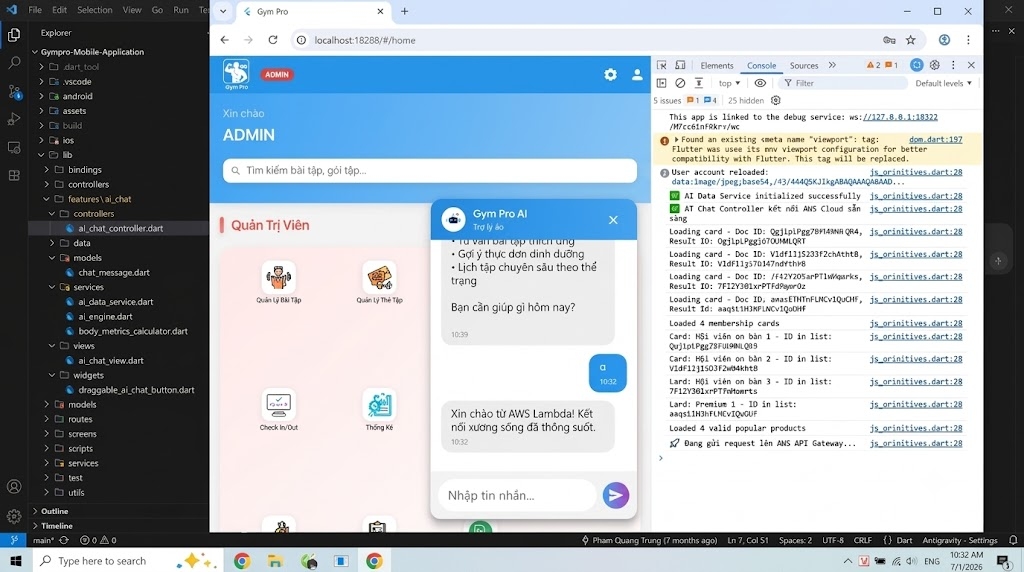Open Chrome profile icon
Screen dimensions: 1024x572
(944, 40)
